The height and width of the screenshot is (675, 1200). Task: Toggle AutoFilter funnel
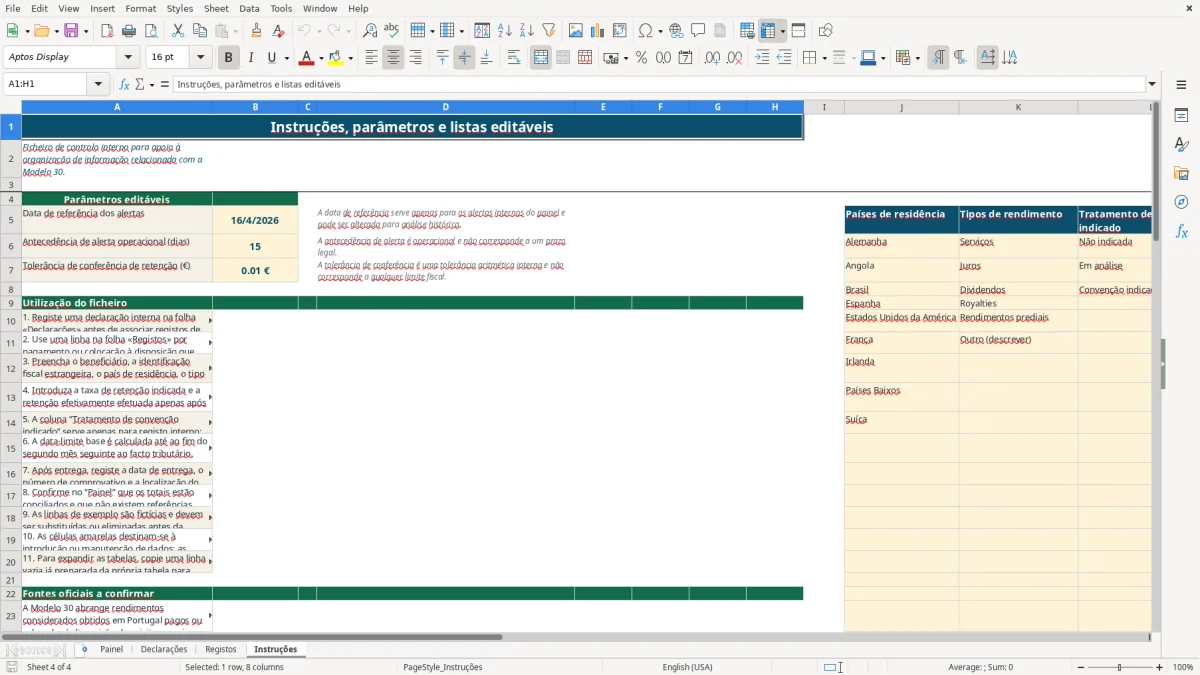pos(548,31)
